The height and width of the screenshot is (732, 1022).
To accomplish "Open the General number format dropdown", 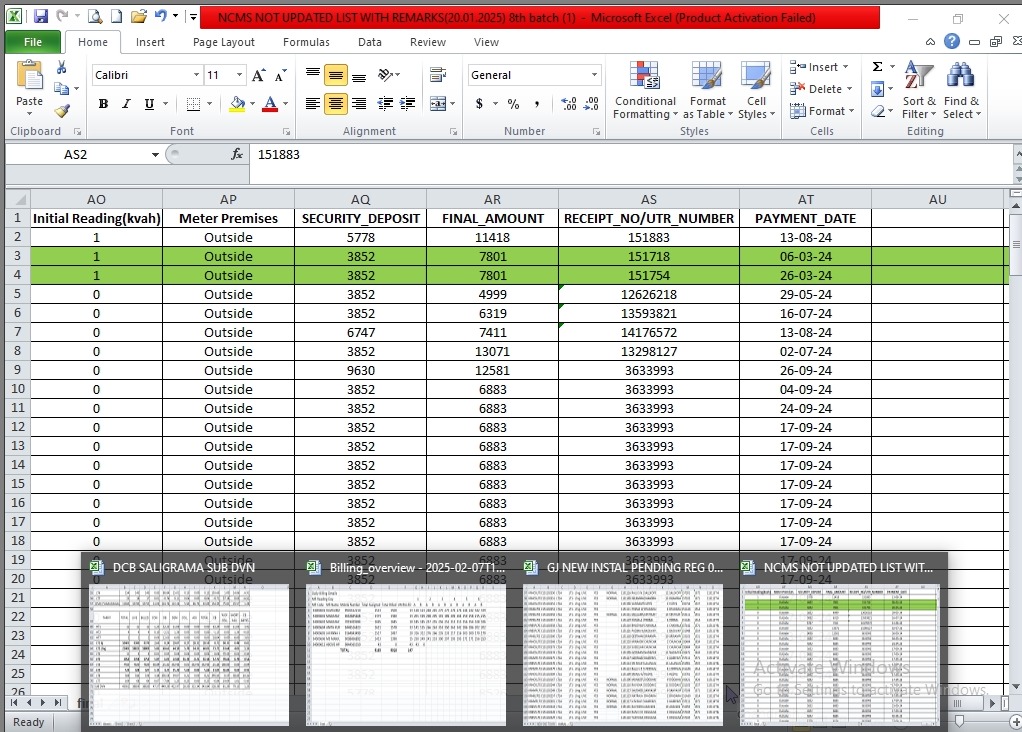I will (594, 75).
